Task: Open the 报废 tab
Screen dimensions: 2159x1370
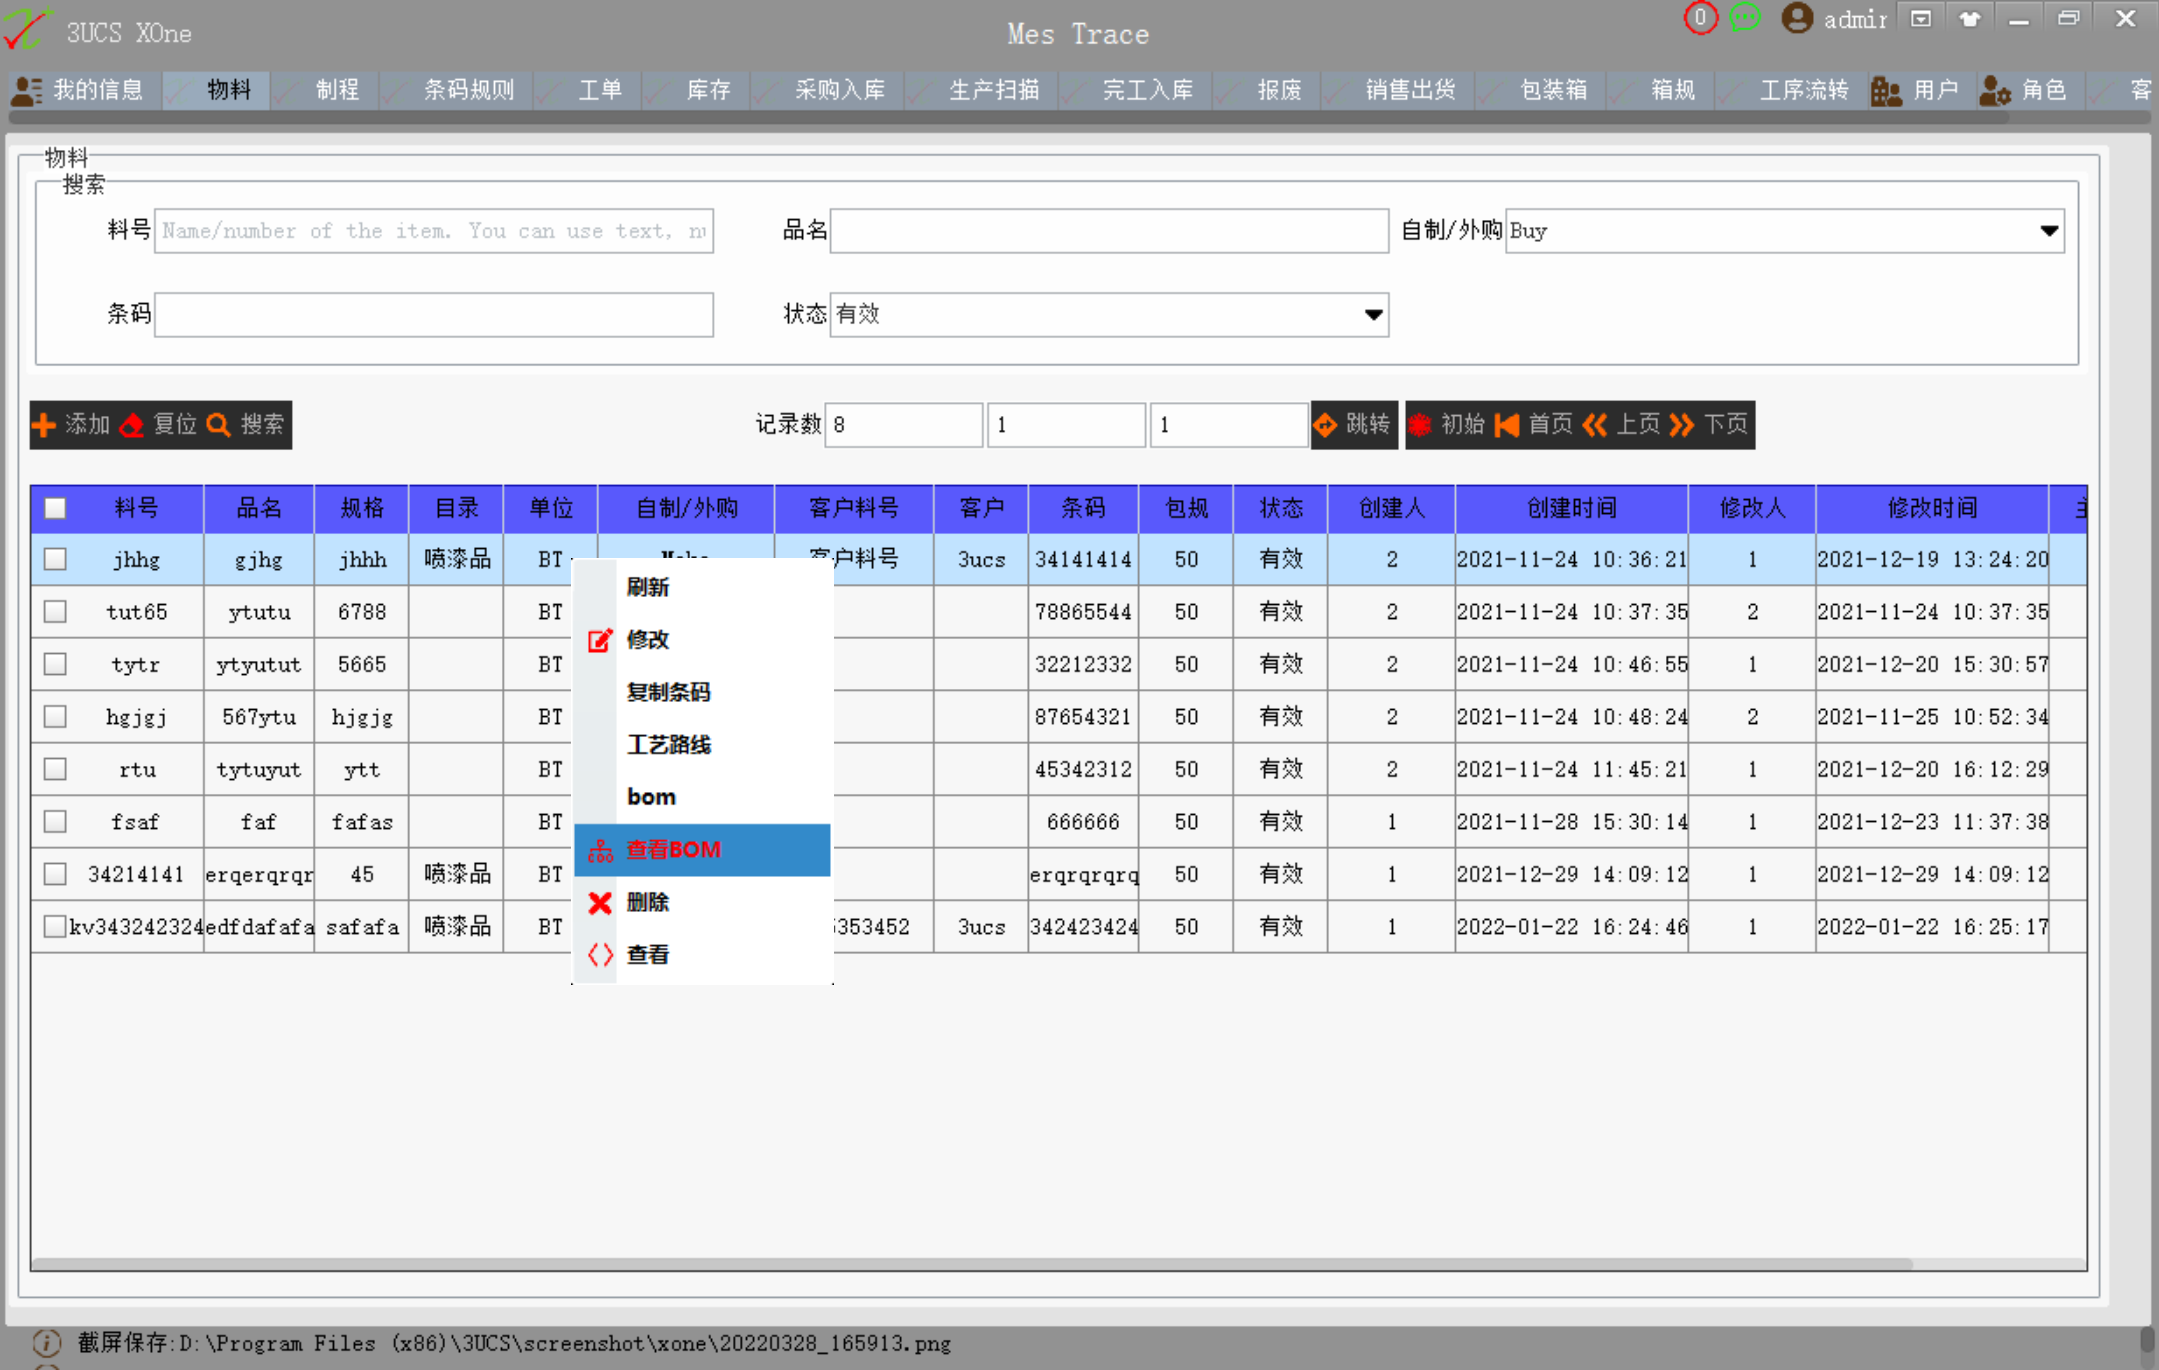Action: pos(1267,90)
